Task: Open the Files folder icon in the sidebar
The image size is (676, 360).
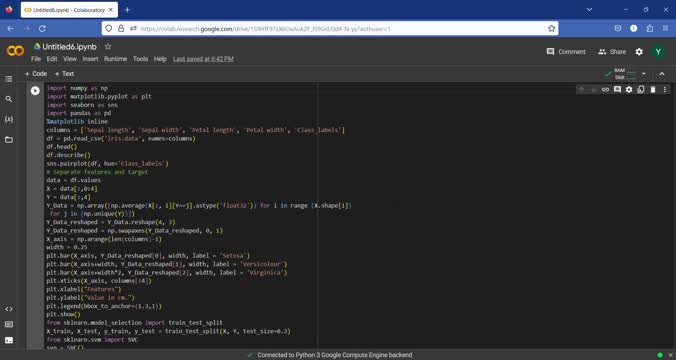Action: [x=9, y=140]
